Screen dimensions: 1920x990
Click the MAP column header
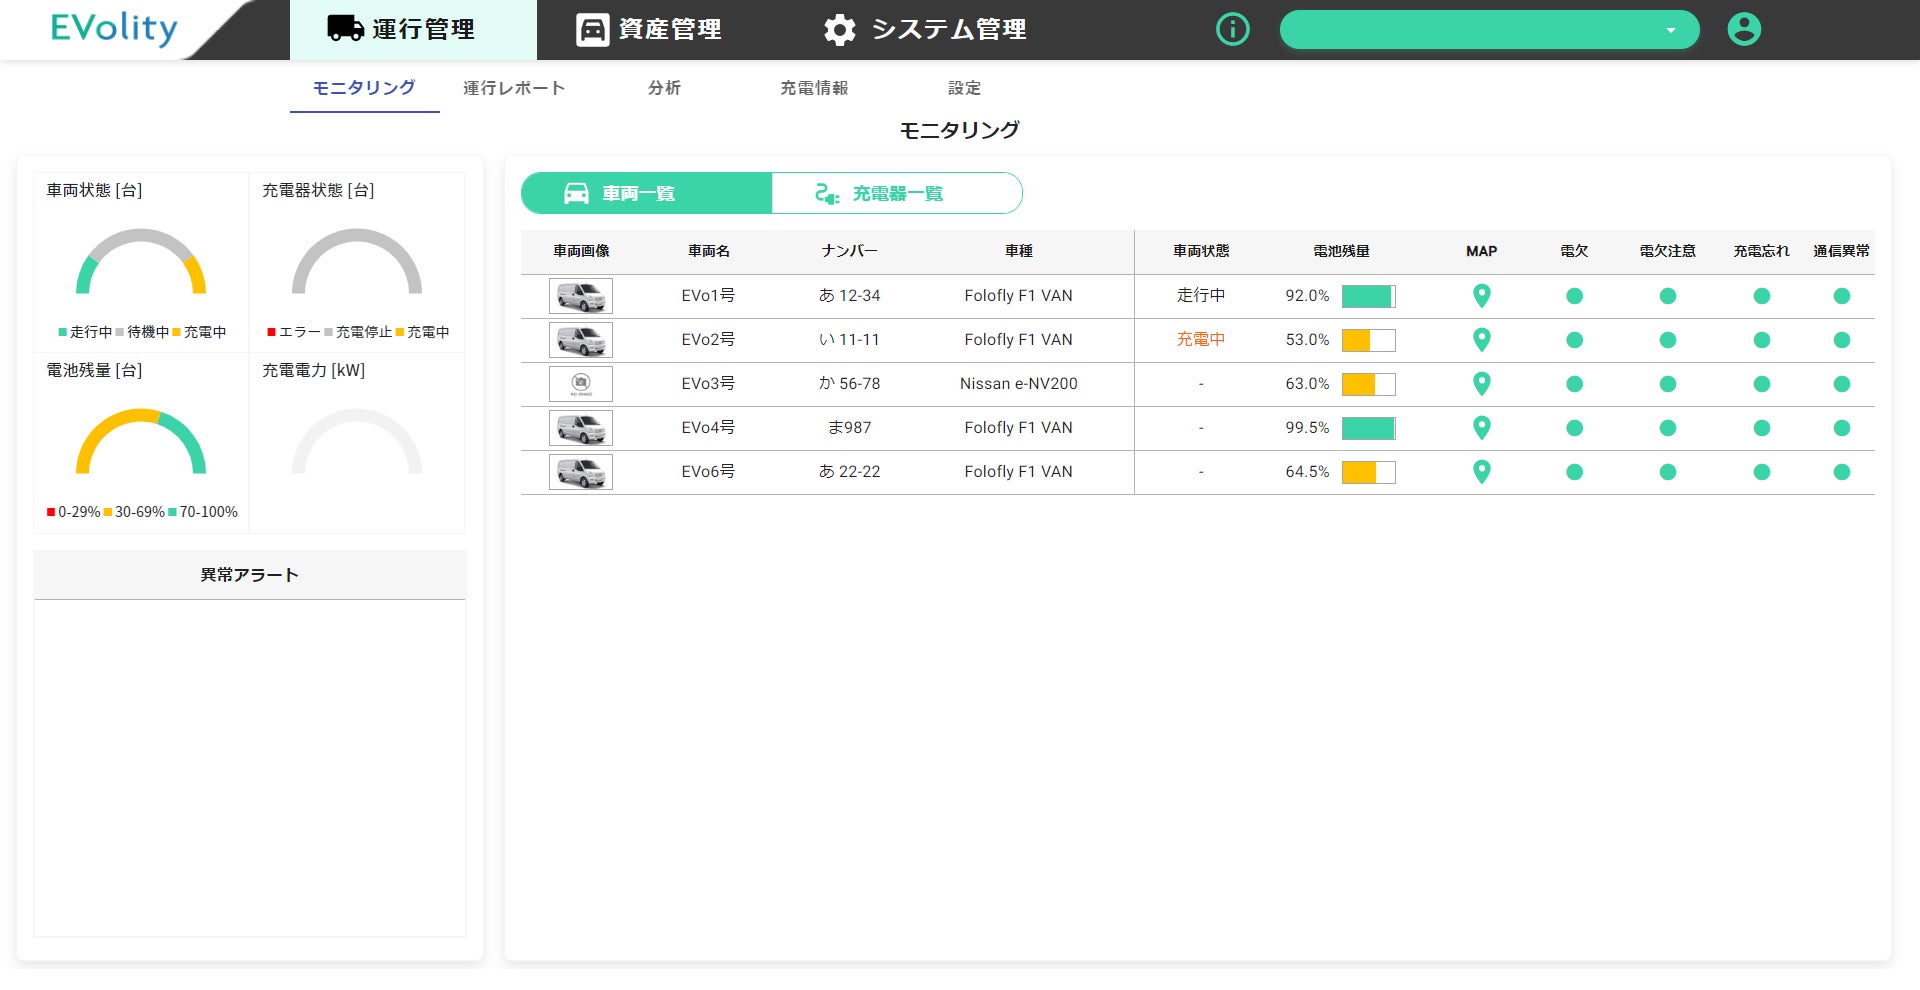pos(1482,251)
